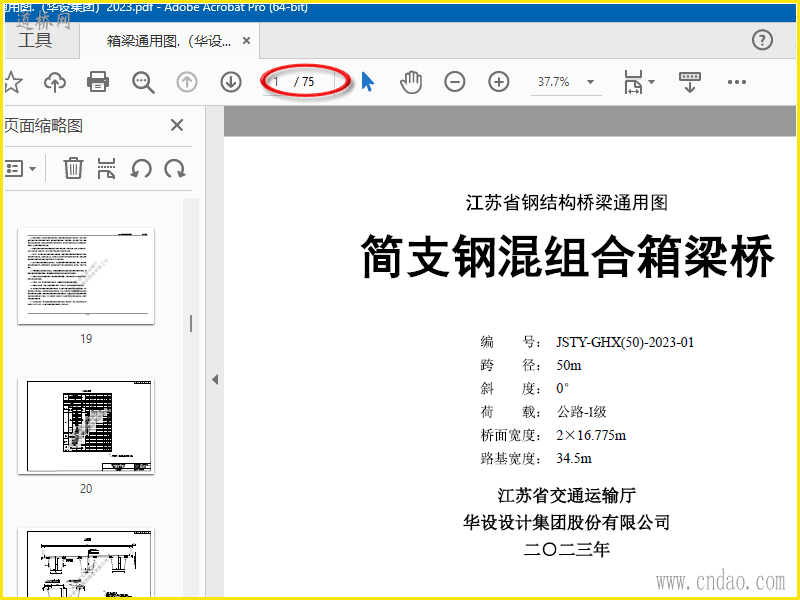The image size is (800, 600).
Task: Zoom out with minus button
Action: pyautogui.click(x=455, y=82)
